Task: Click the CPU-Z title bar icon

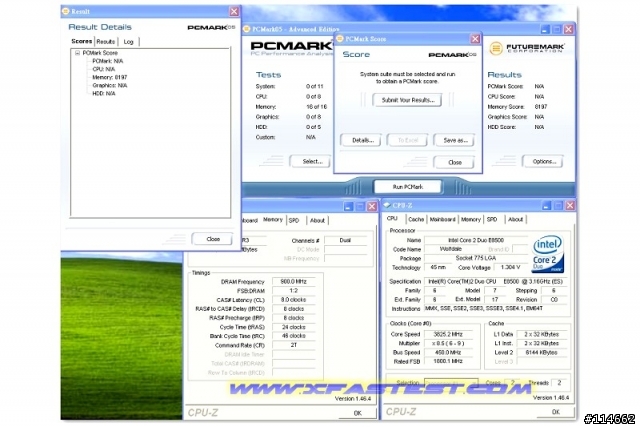Action: [x=387, y=205]
